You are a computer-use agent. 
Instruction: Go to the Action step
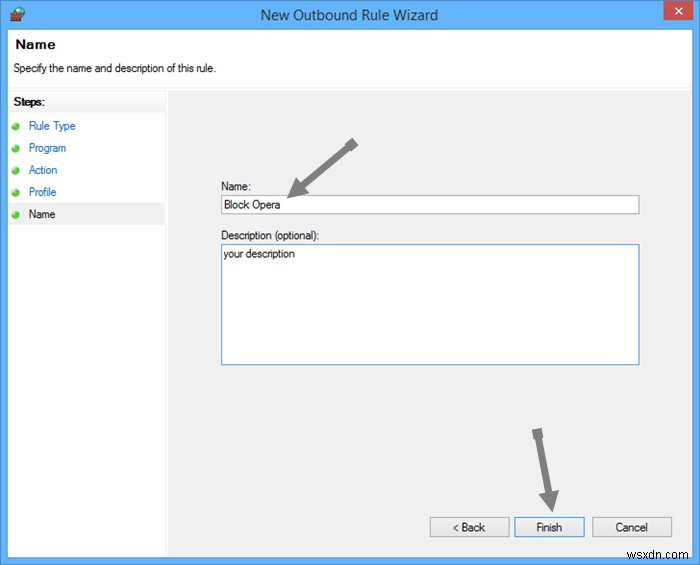[x=43, y=170]
